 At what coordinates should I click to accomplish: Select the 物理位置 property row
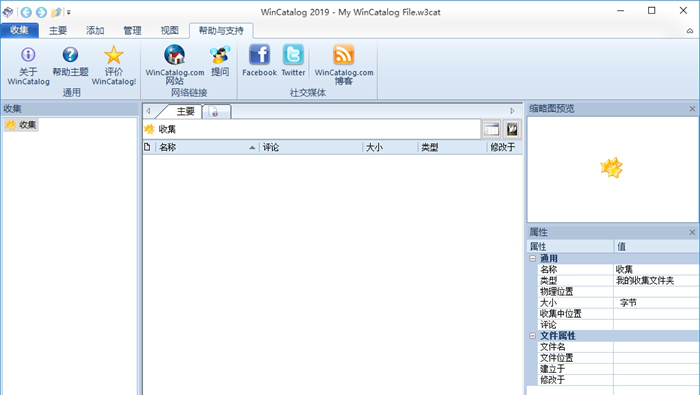click(618, 292)
